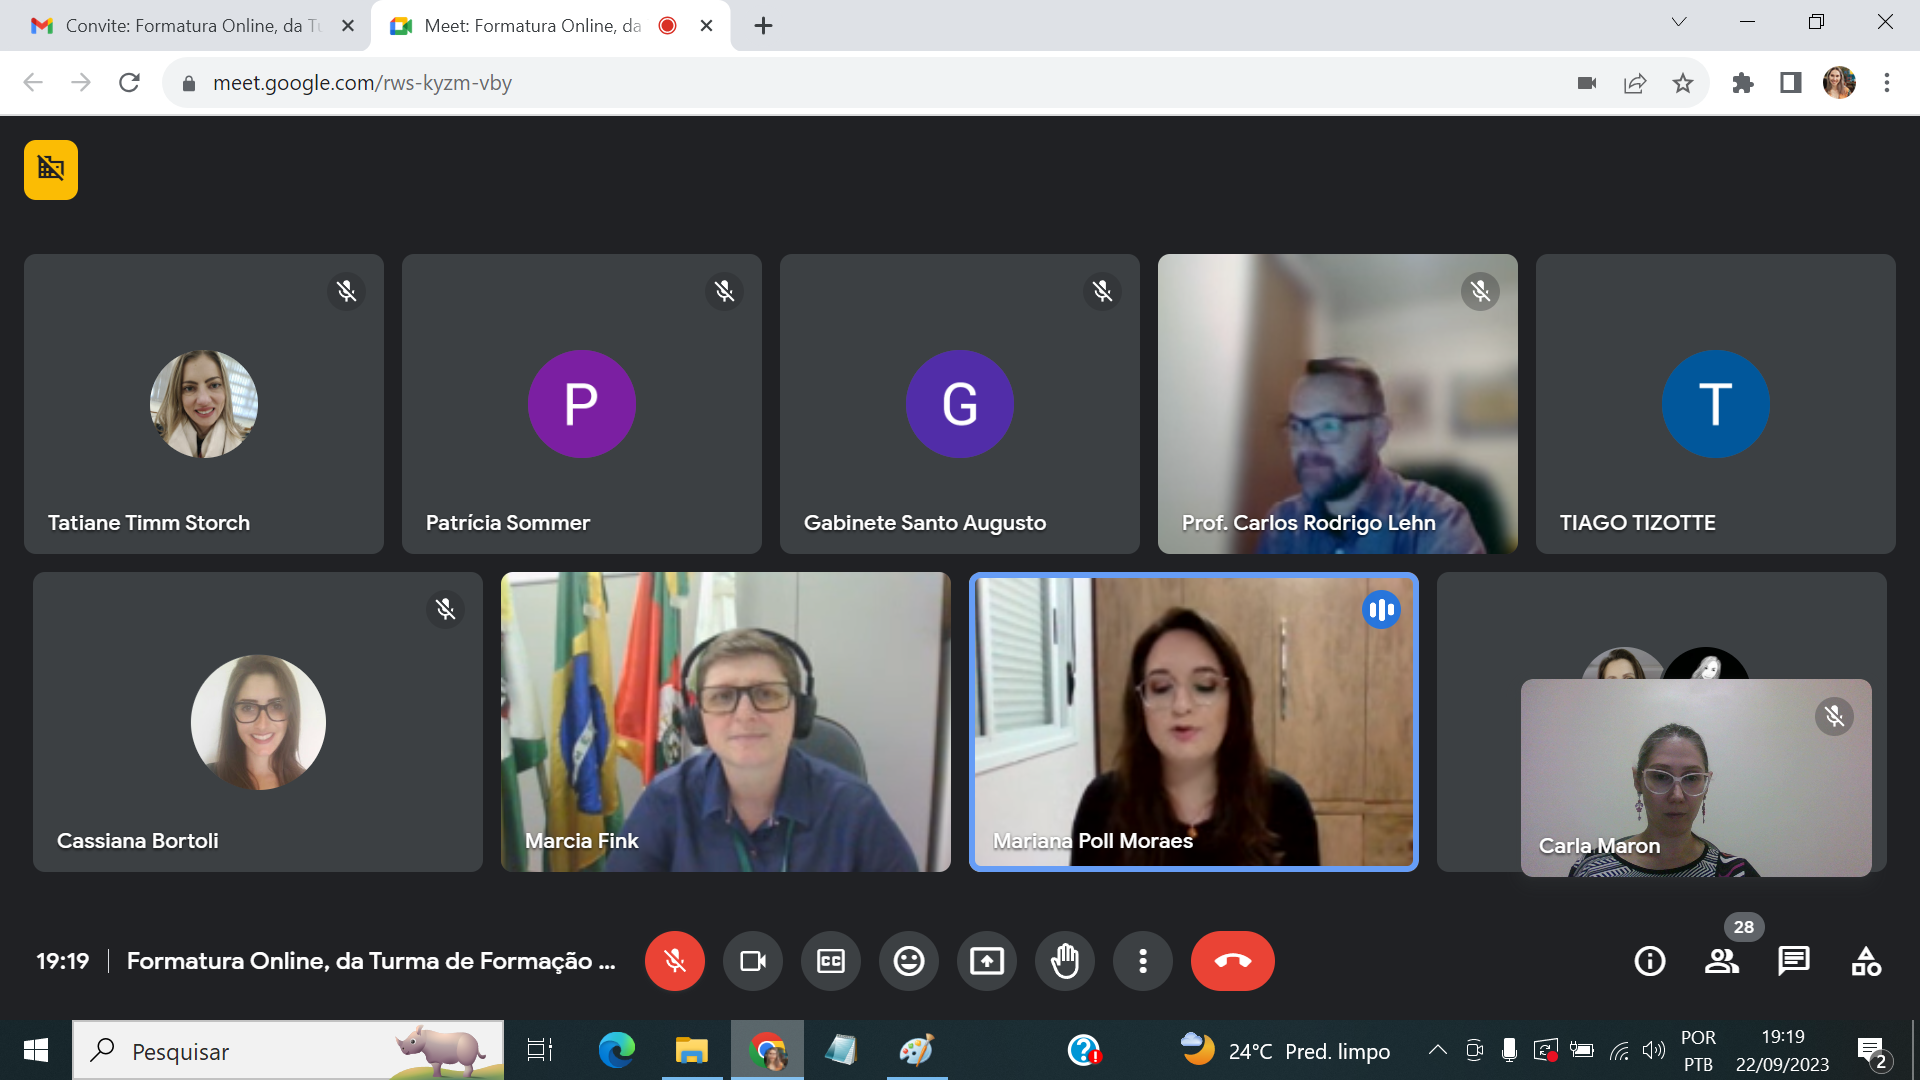
Task: Show hidden system tray icons
Action: click(1437, 1050)
